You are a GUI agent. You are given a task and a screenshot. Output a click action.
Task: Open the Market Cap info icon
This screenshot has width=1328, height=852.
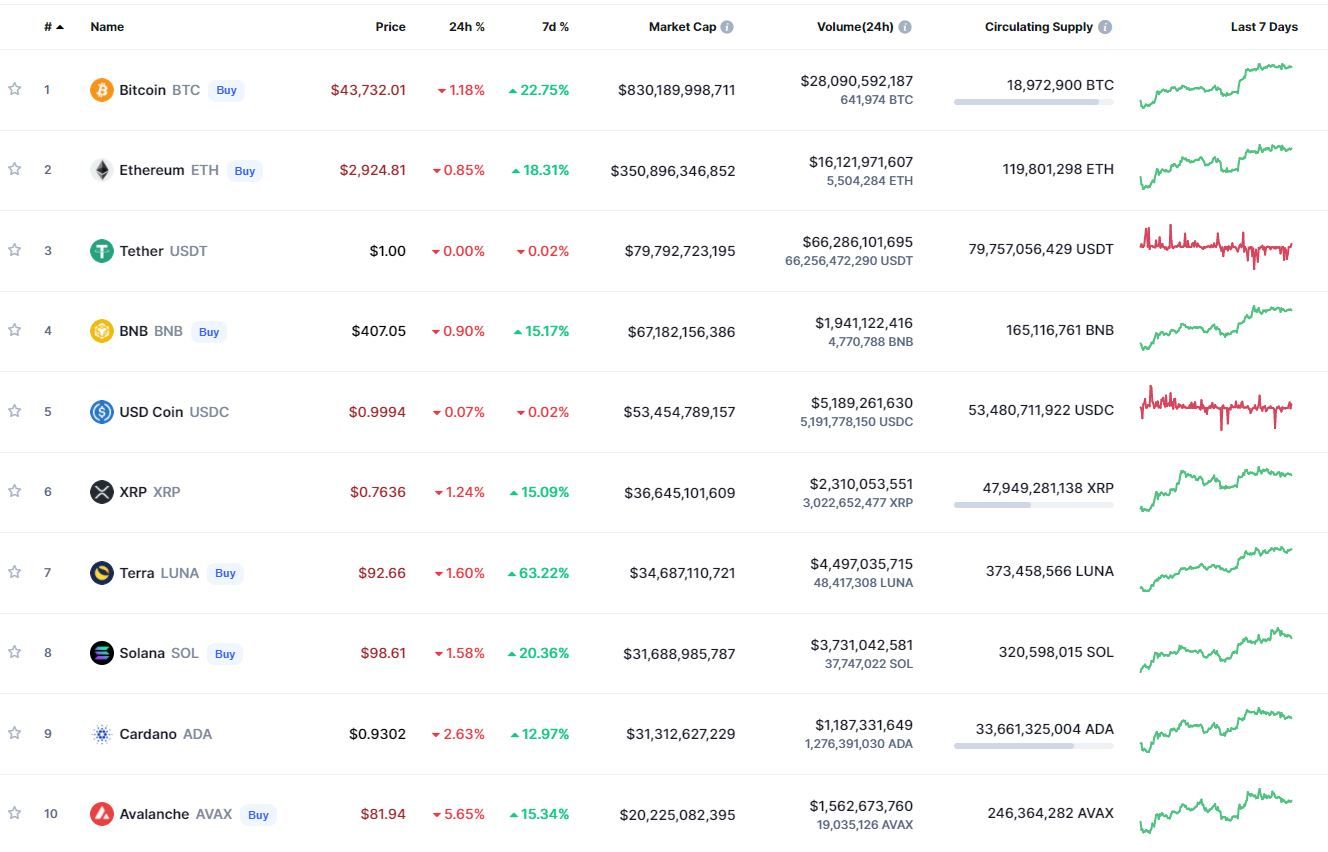click(x=727, y=27)
